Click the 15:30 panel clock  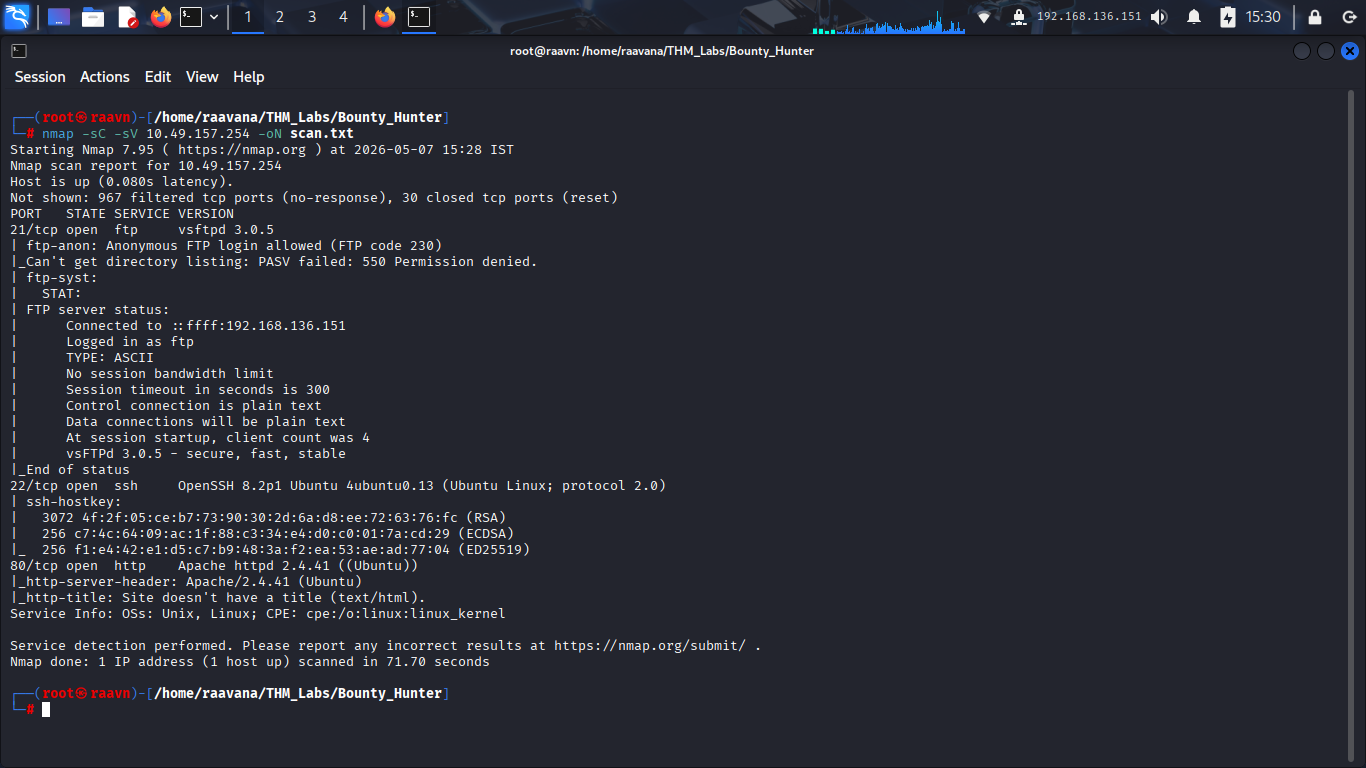pyautogui.click(x=1264, y=17)
